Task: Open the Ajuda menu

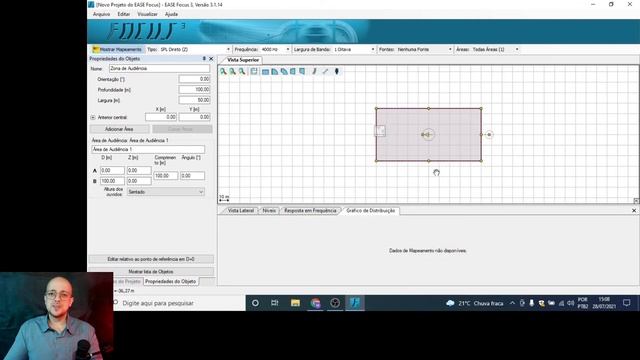Action: tap(171, 14)
